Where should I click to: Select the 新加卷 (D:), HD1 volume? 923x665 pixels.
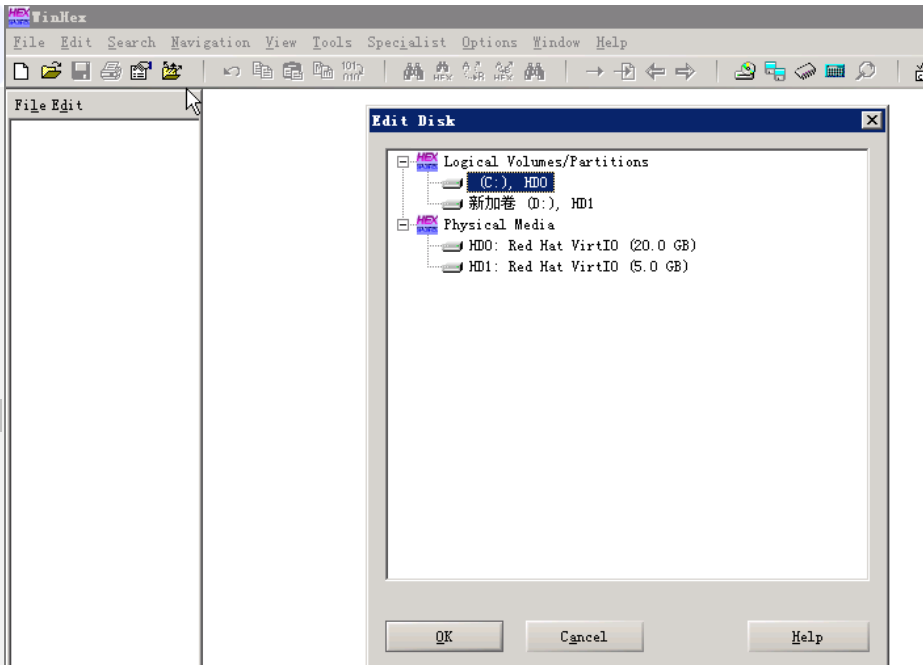coord(531,204)
